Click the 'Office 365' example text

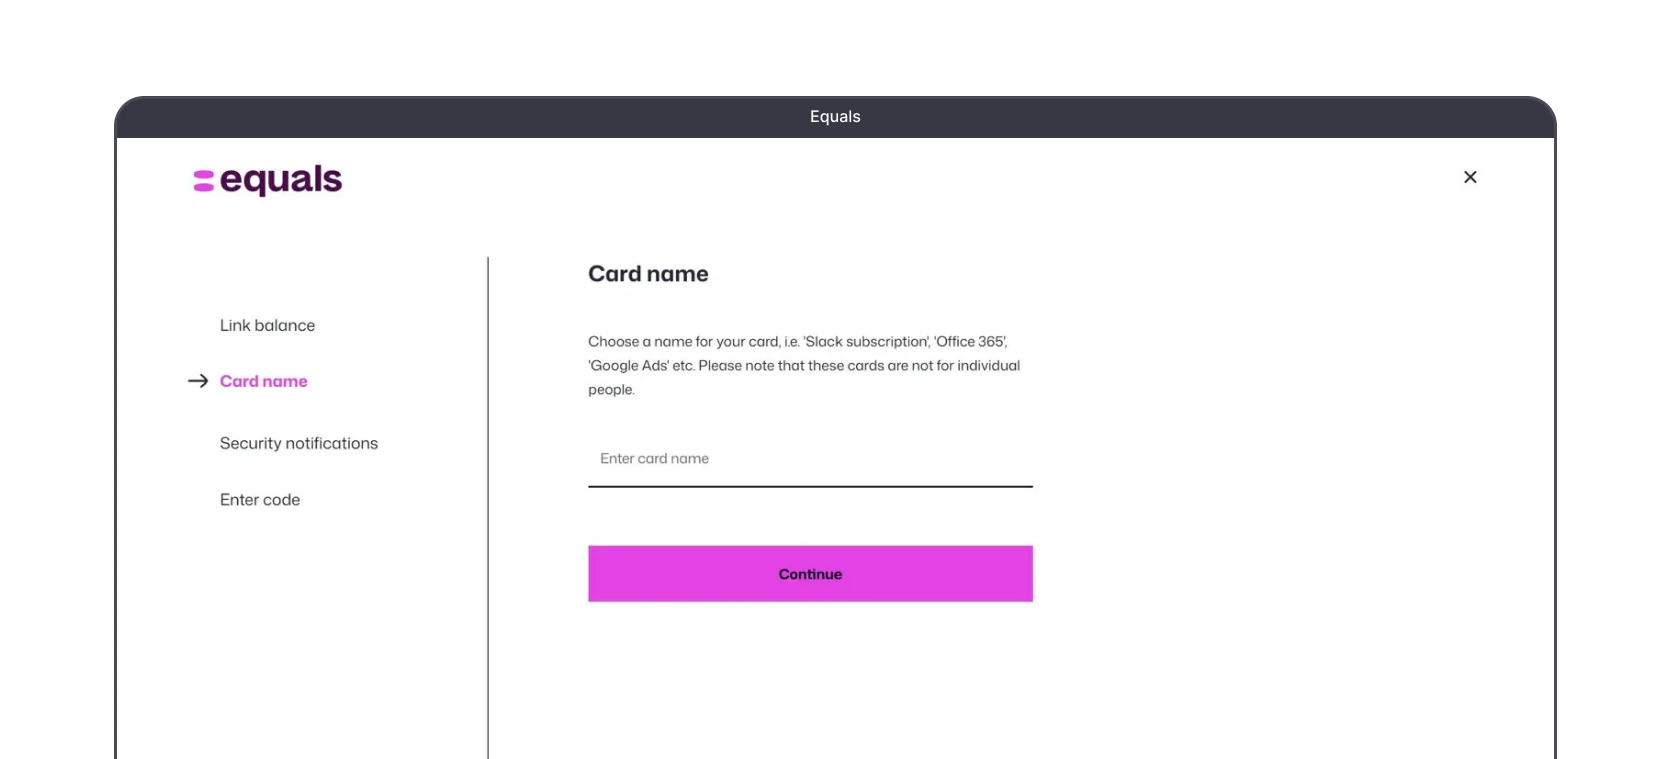[x=970, y=342]
